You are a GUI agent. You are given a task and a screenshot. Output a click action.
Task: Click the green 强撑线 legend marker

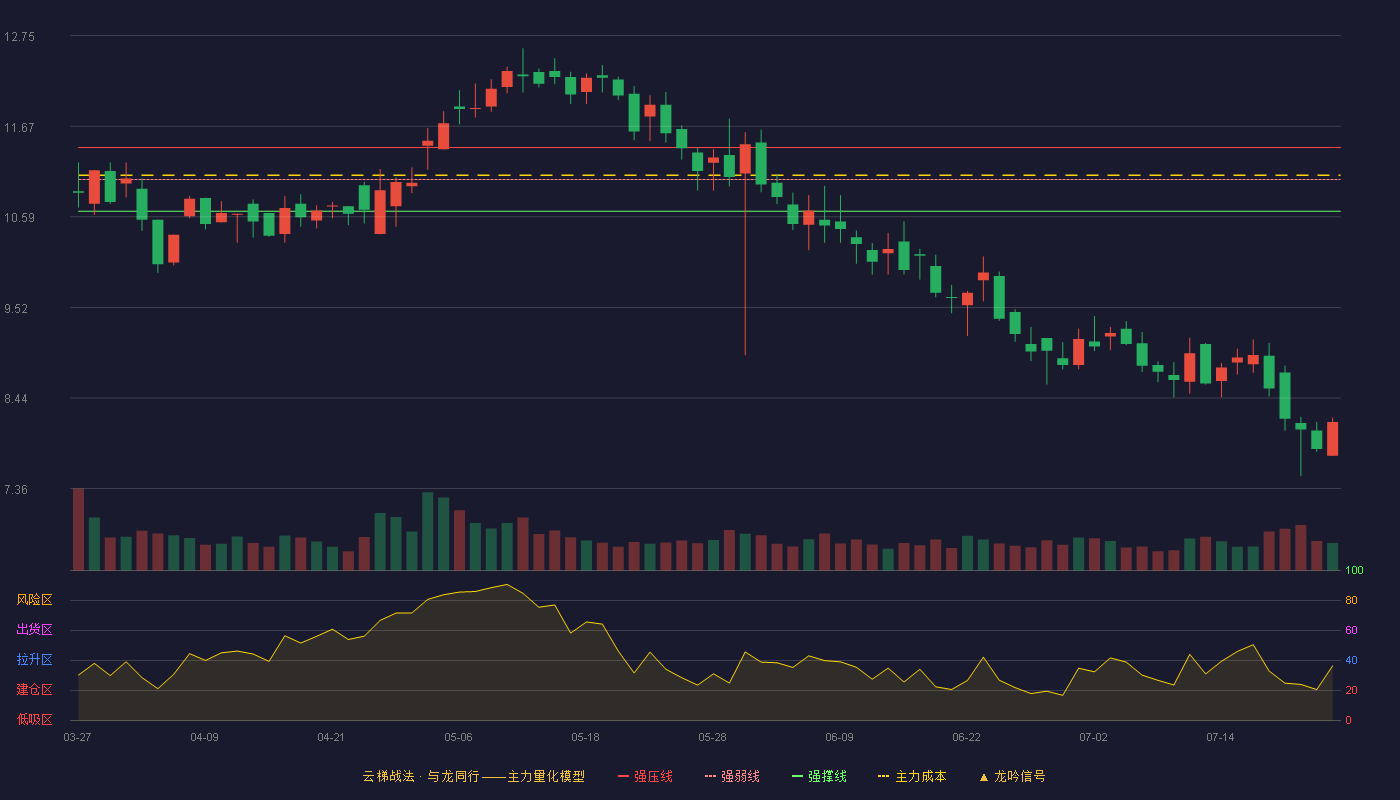[x=797, y=776]
